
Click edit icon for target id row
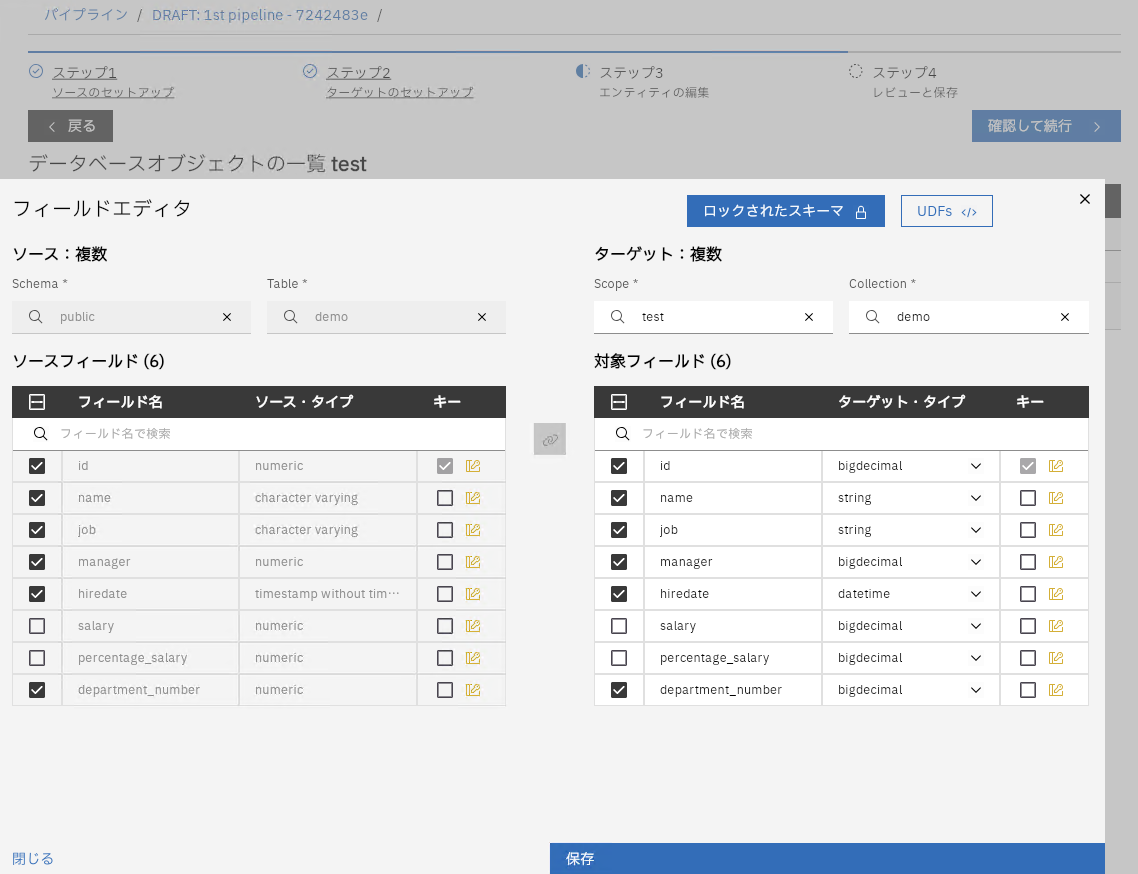(1055, 466)
